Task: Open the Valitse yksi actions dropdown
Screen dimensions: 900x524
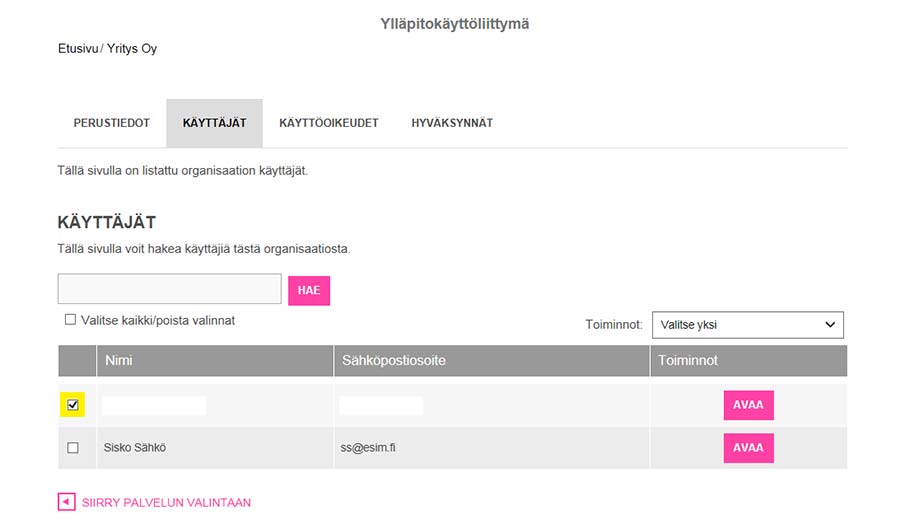Action: (748, 325)
